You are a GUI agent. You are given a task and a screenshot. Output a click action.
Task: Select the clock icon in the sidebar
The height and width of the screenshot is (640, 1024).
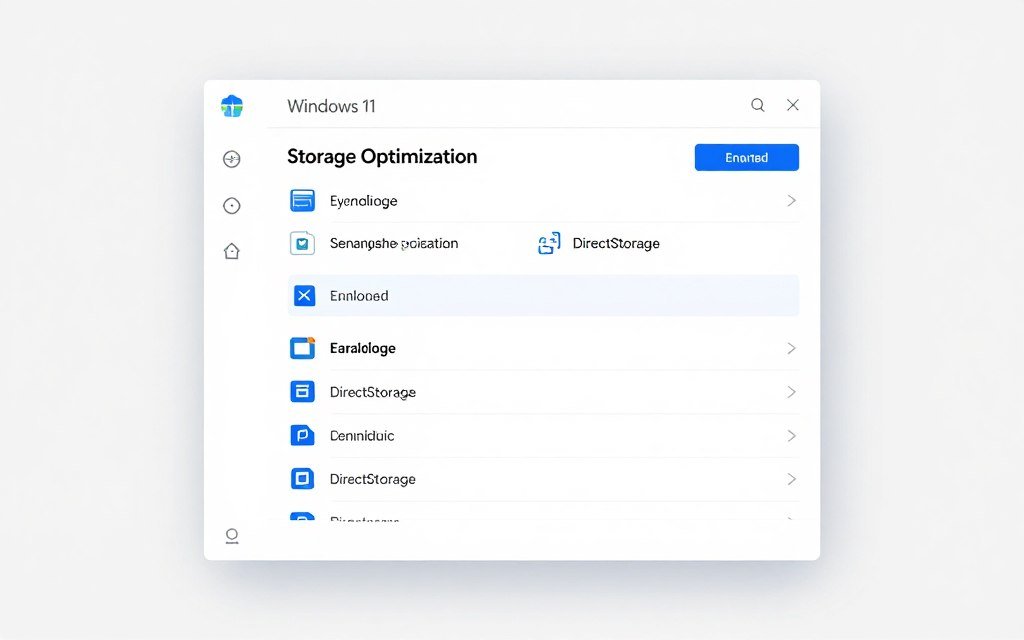pyautogui.click(x=231, y=205)
